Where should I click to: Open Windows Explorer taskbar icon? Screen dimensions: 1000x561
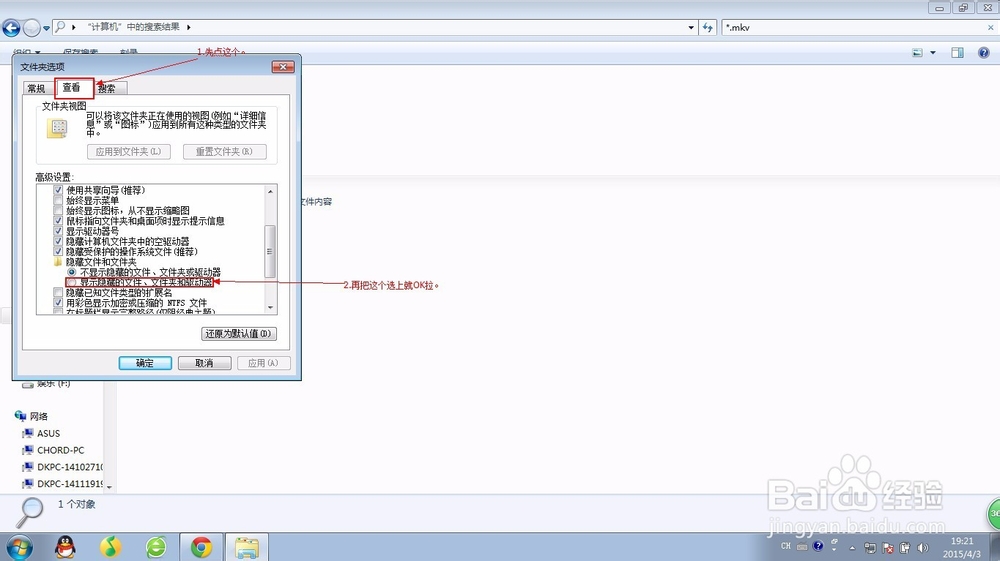[247, 547]
